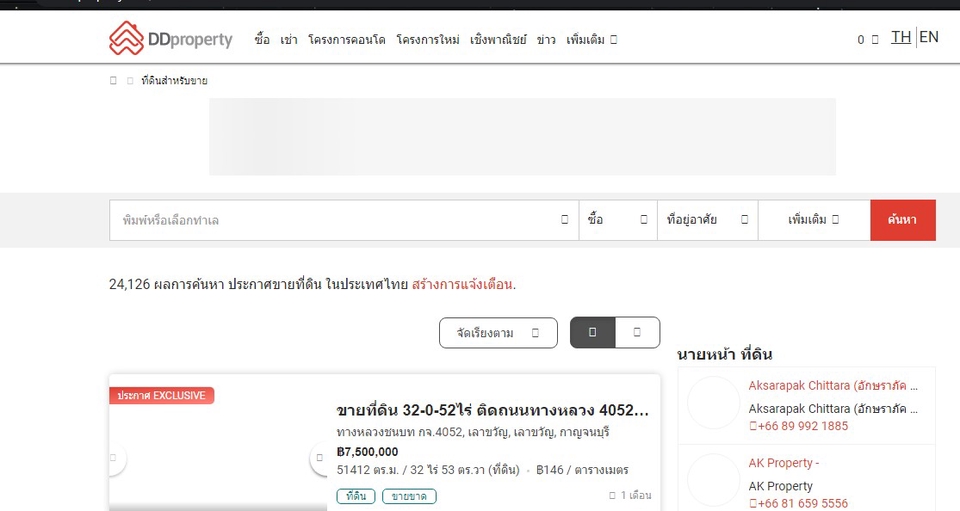Click the ที่ดินสำหรับขาย breadcrumb
The height and width of the screenshot is (511, 960).
point(174,80)
